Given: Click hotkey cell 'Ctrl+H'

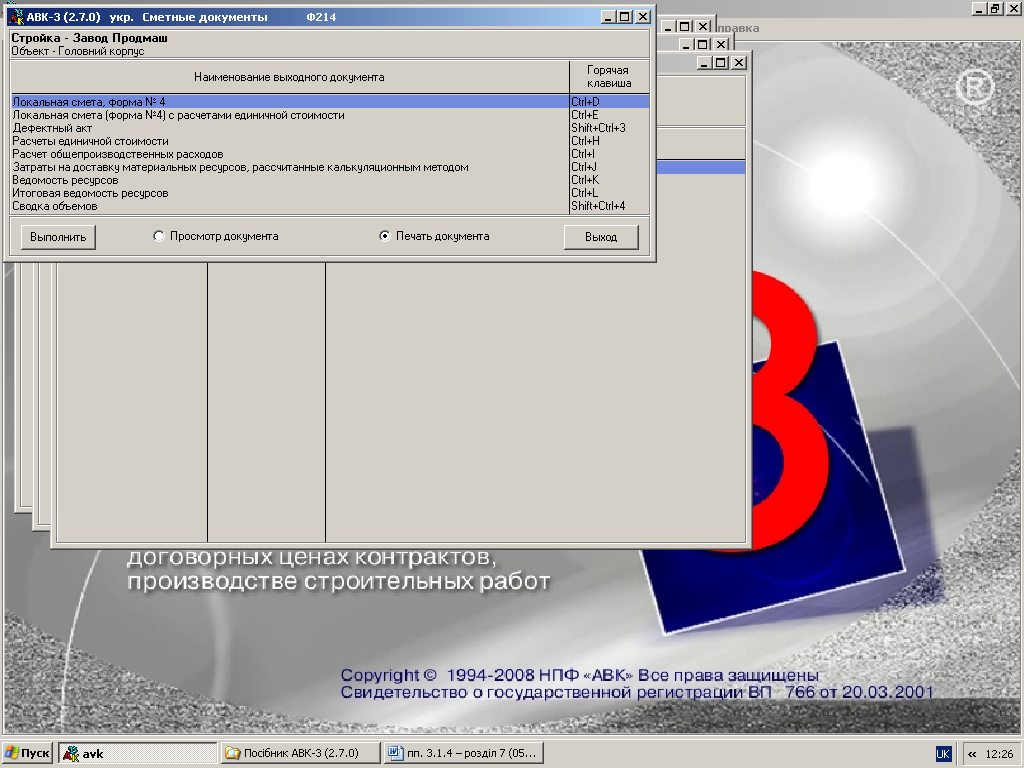Looking at the screenshot, I should [x=609, y=141].
